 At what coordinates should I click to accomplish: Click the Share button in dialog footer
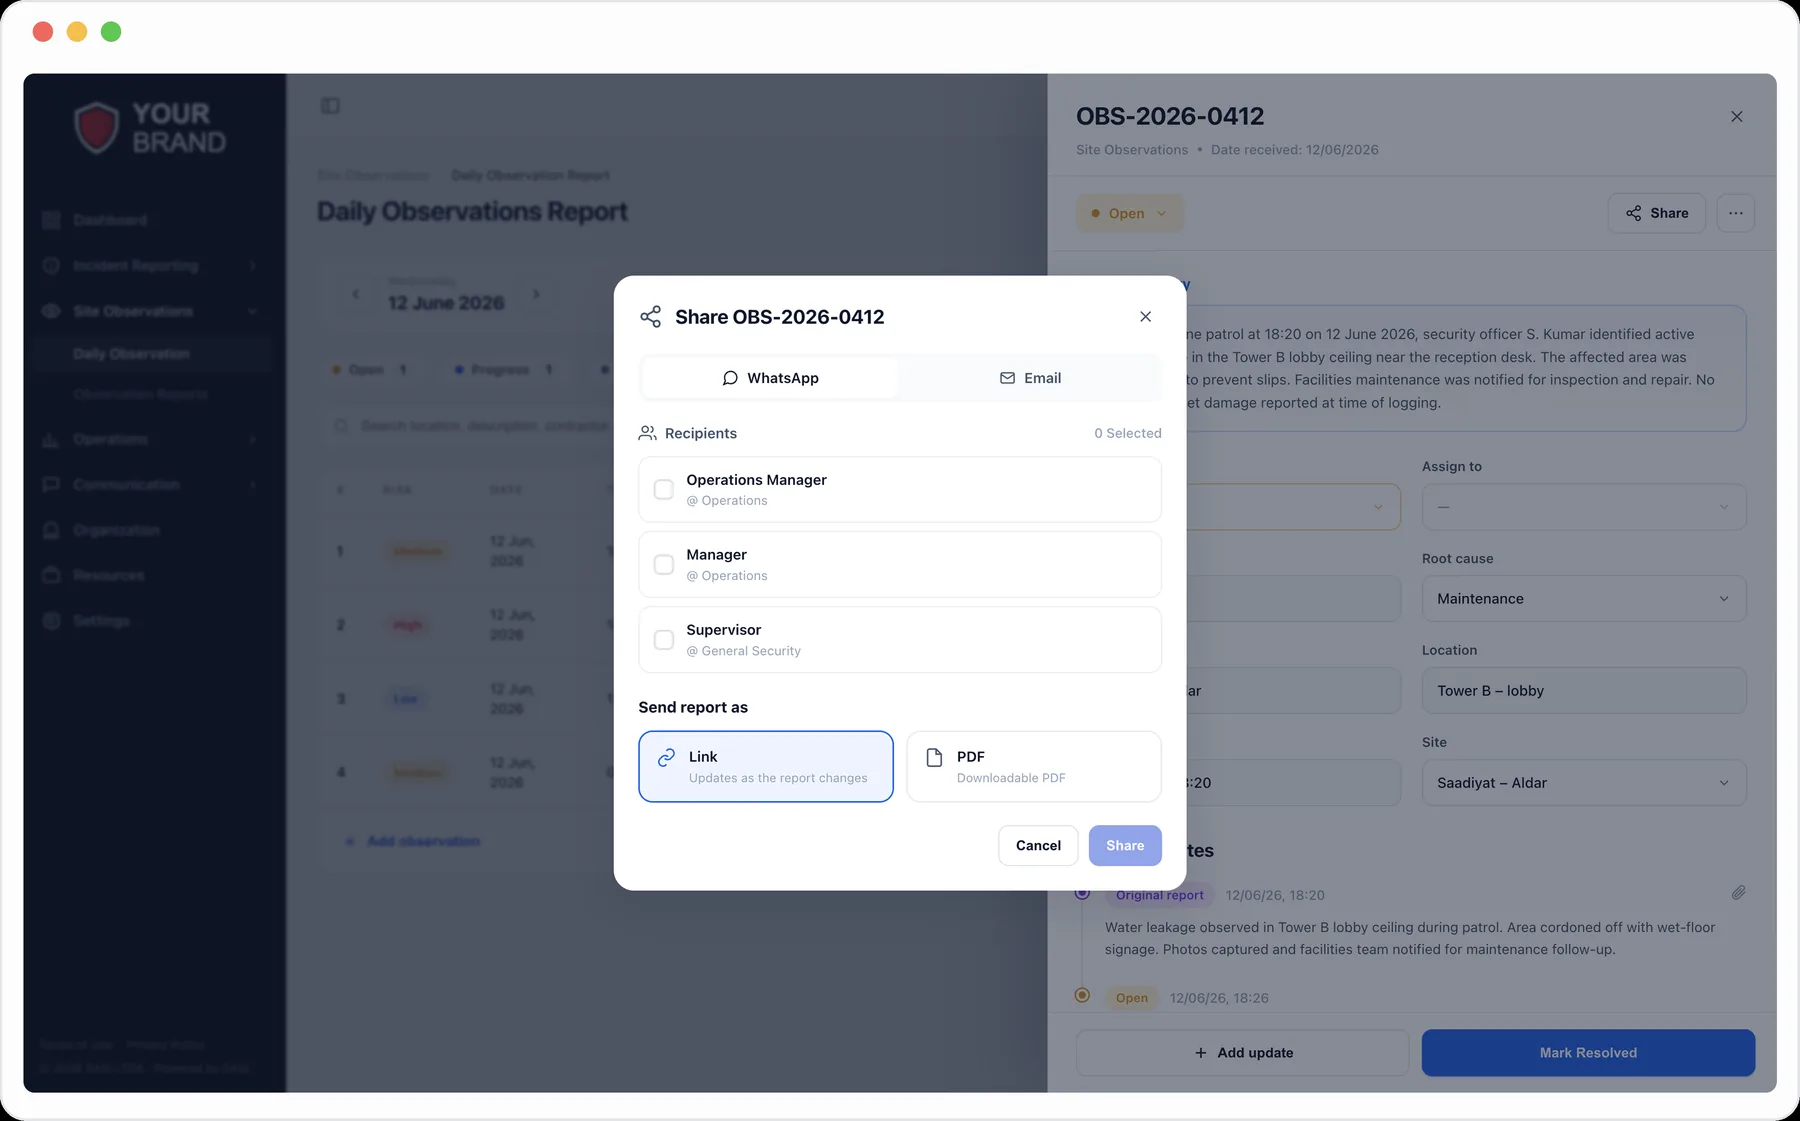tap(1125, 846)
